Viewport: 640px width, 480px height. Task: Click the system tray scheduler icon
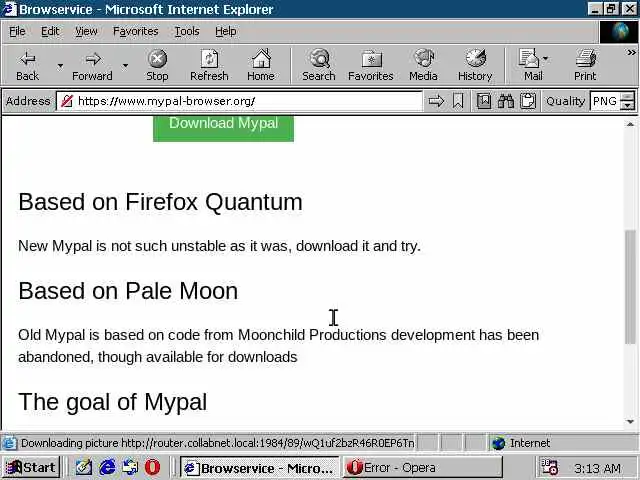pyautogui.click(x=550, y=467)
